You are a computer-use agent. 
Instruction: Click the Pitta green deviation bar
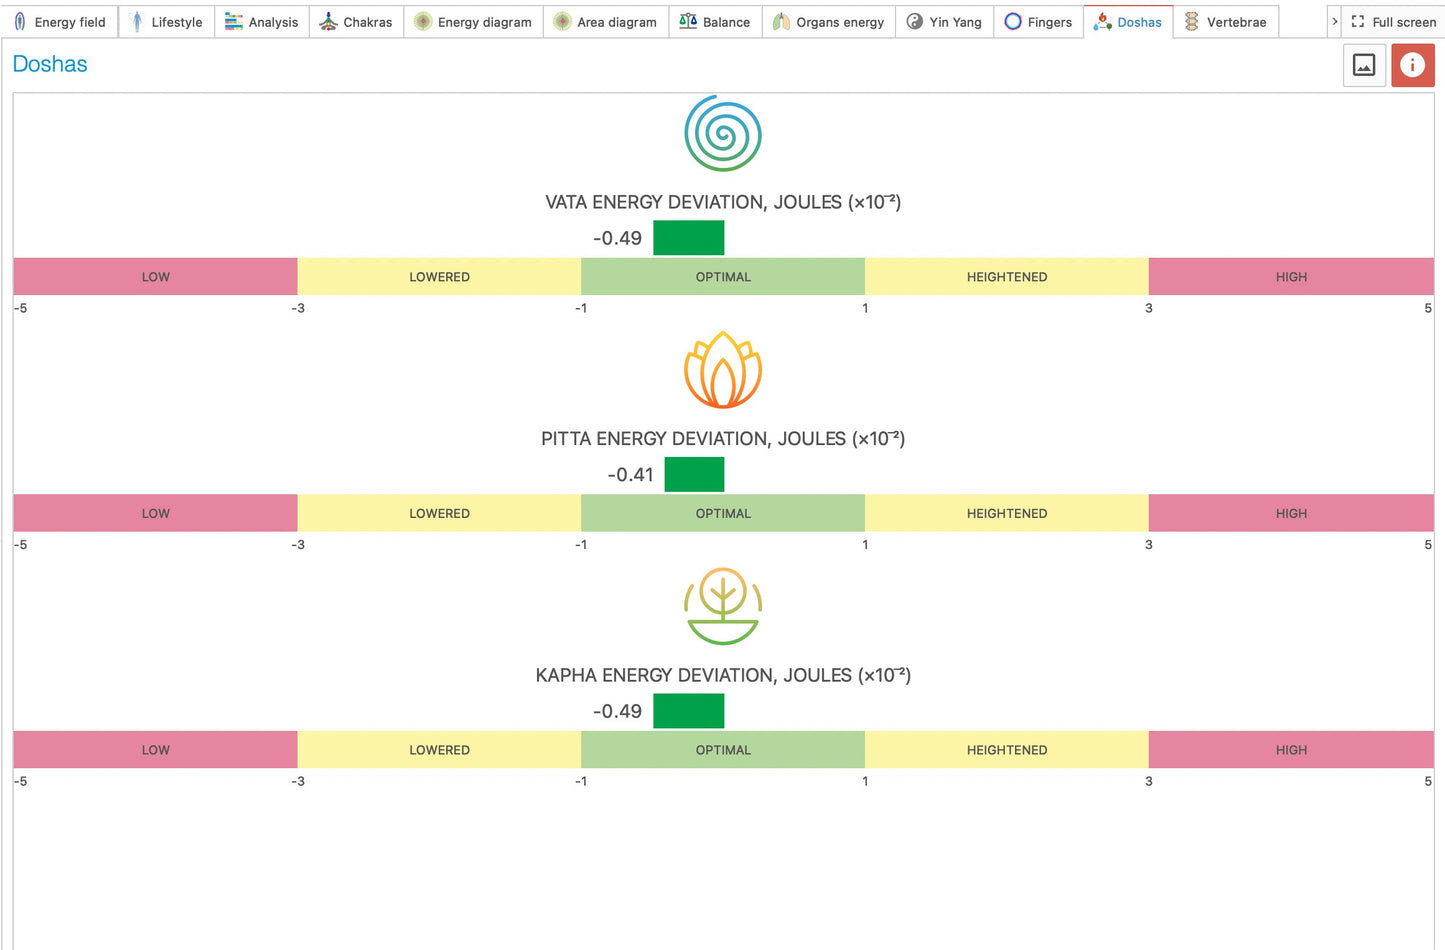click(694, 474)
